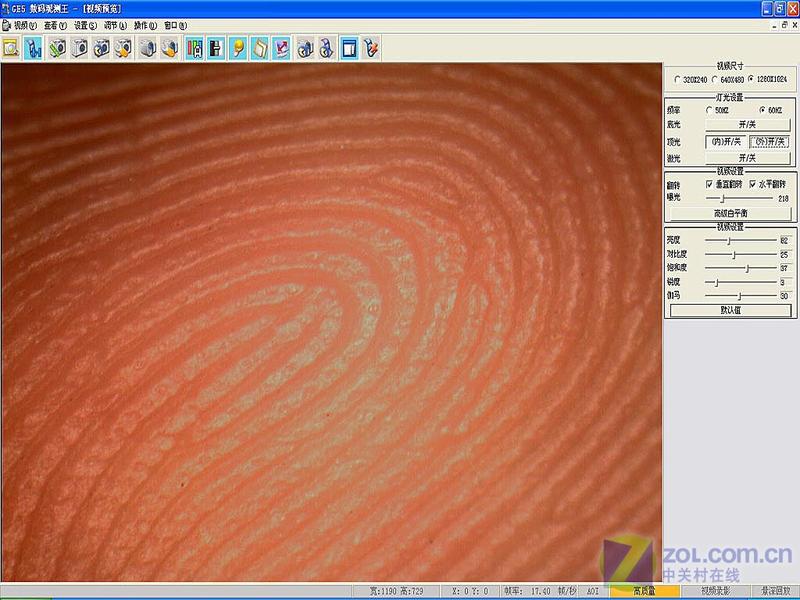Click the picture with pink arrow icon
Viewport: 800px width, 600px height.
click(x=282, y=48)
